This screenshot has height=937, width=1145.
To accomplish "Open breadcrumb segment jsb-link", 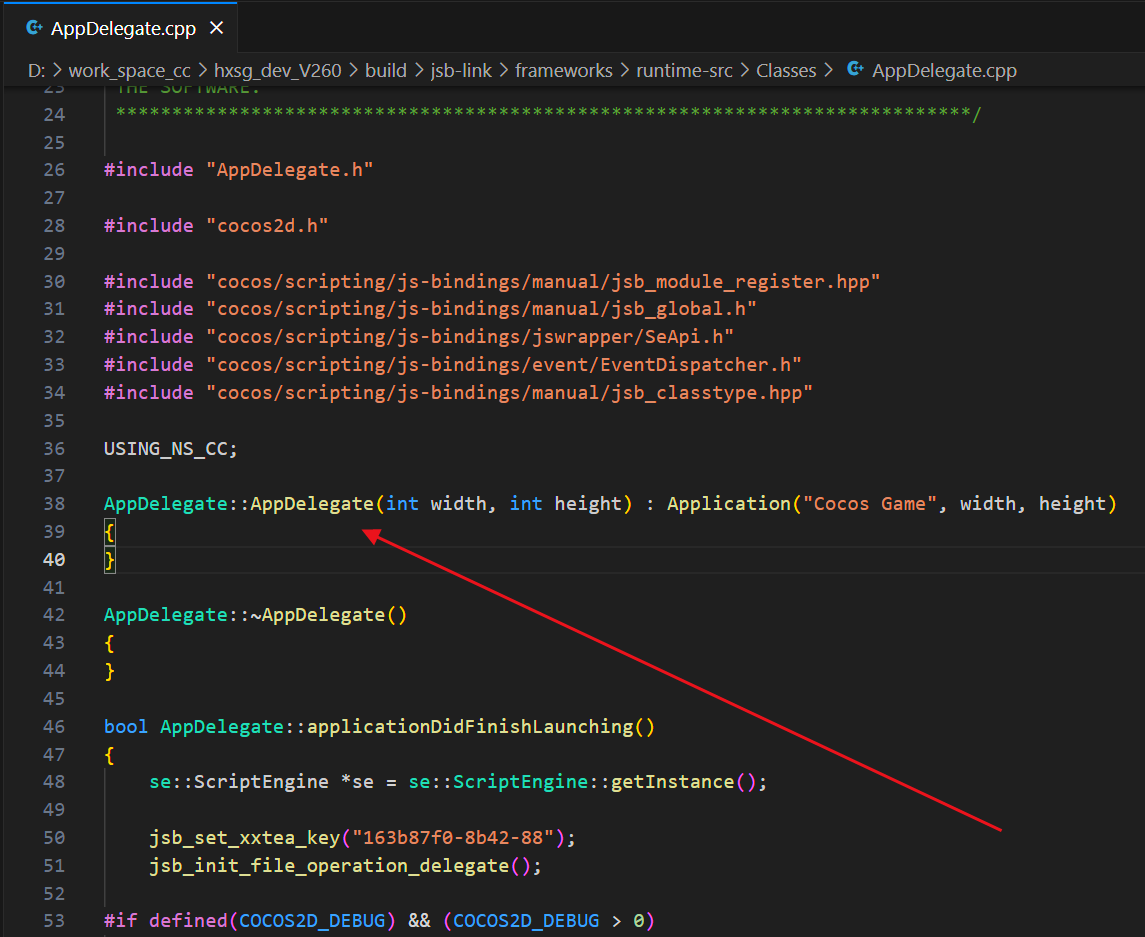I will [461, 71].
